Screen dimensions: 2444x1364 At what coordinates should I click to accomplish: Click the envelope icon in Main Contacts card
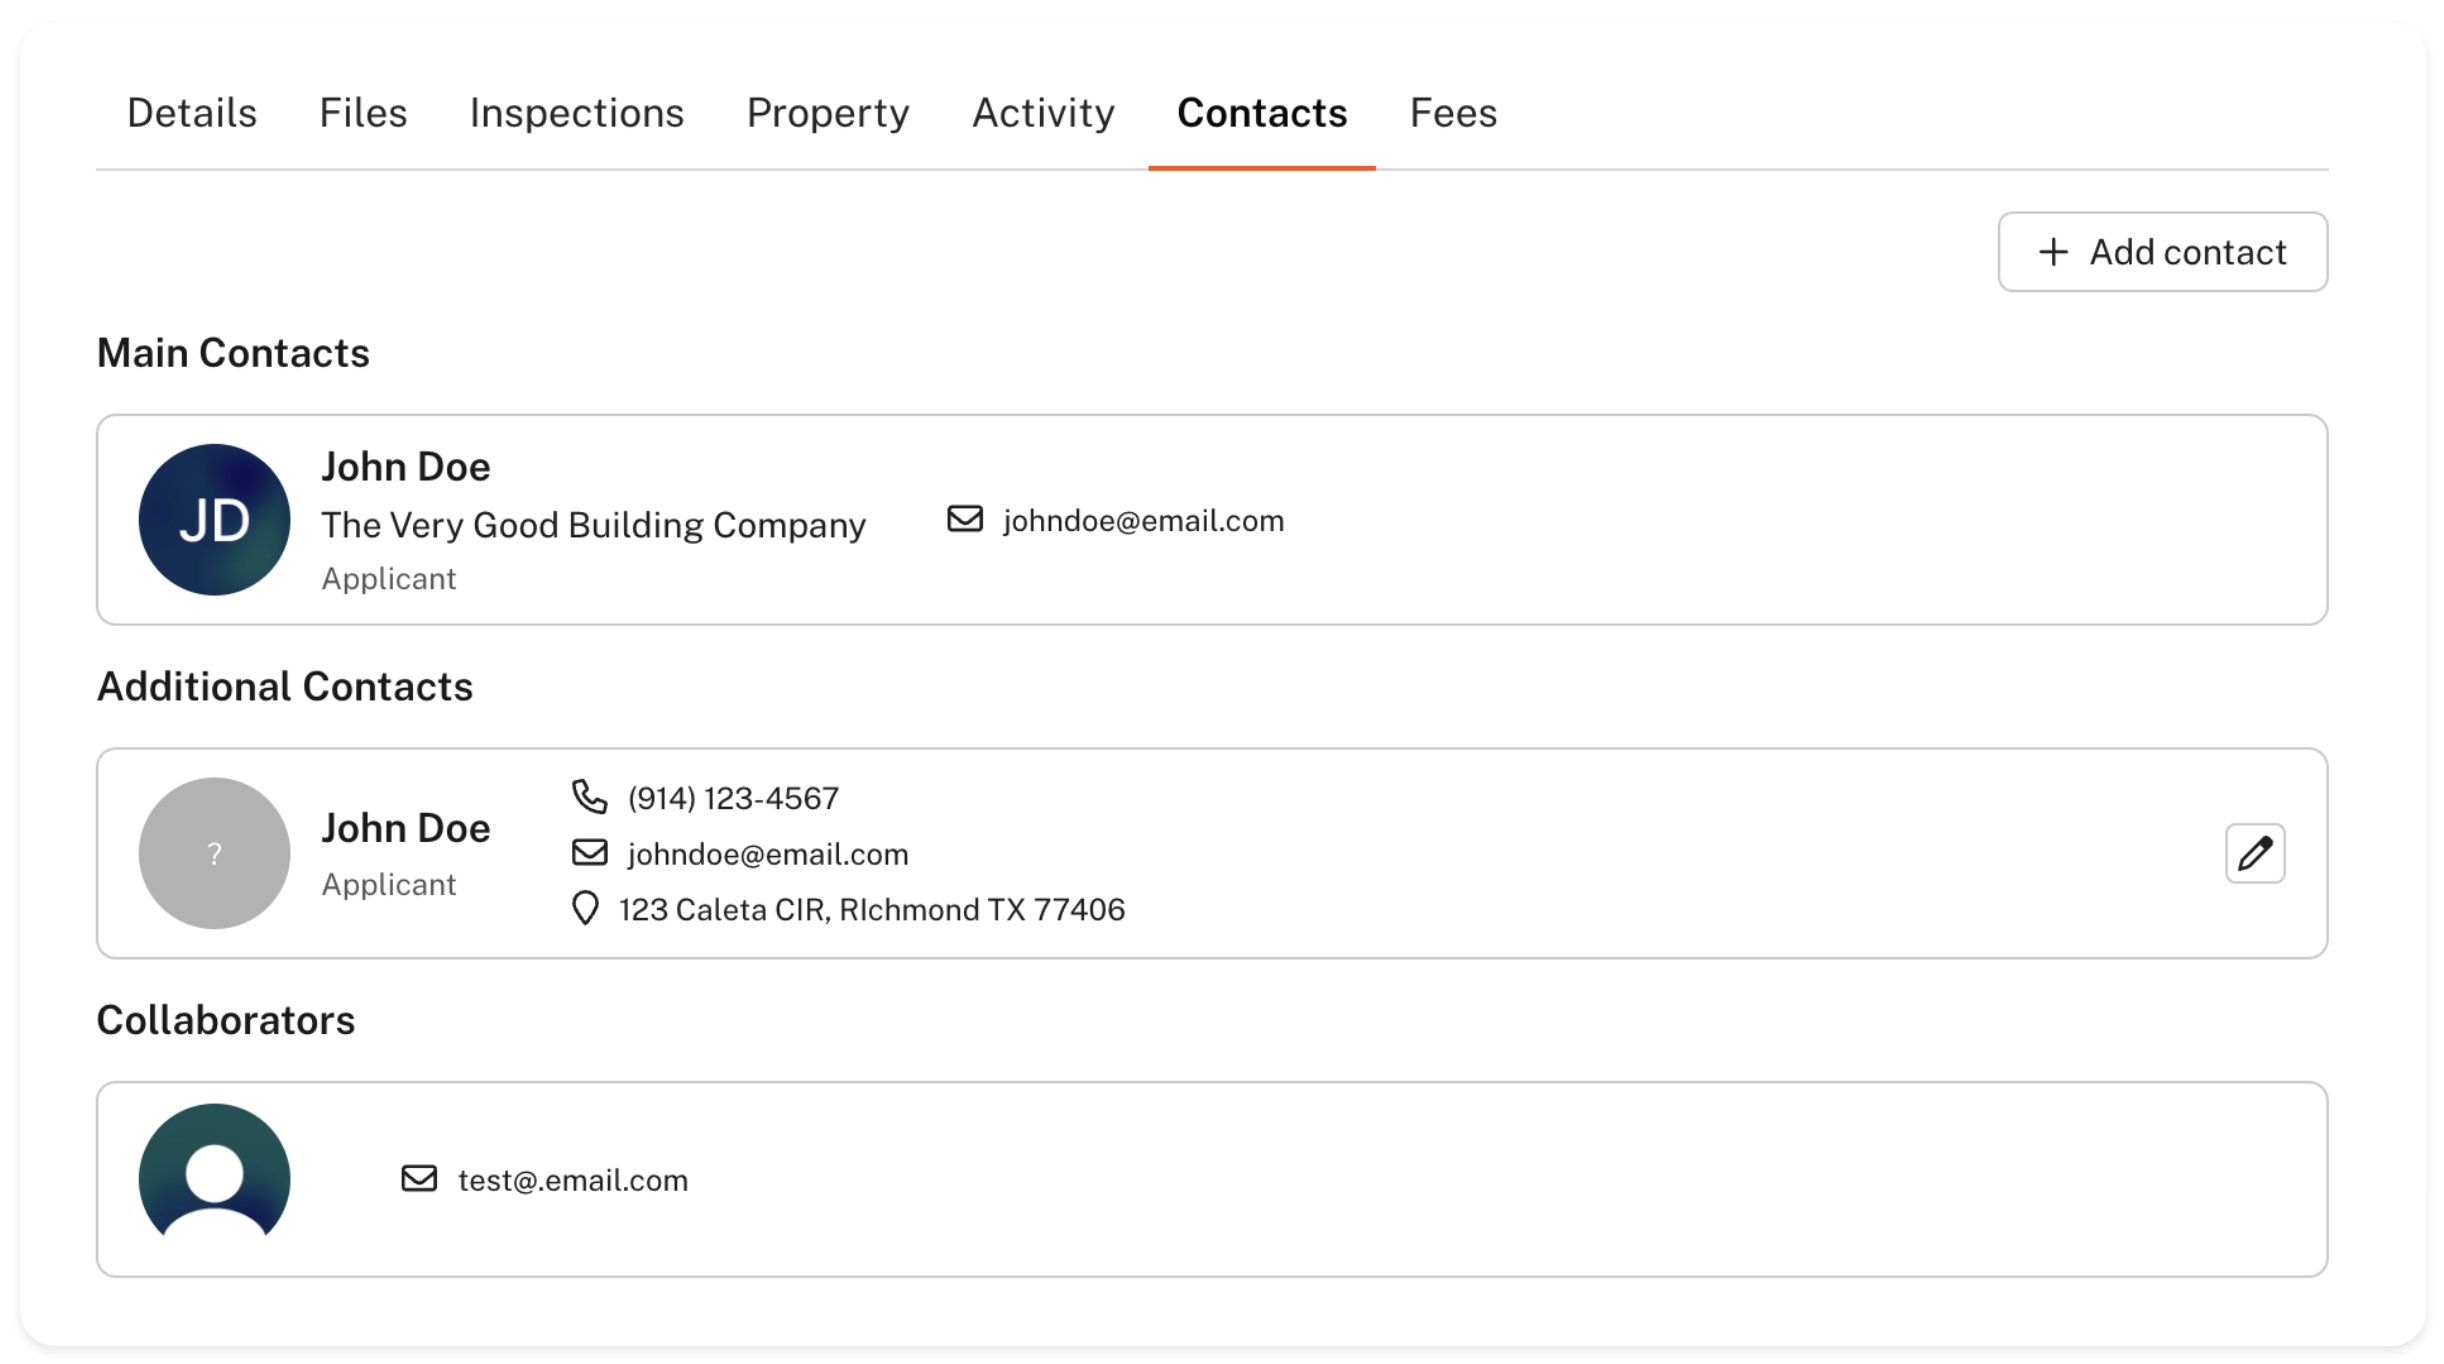click(x=965, y=519)
